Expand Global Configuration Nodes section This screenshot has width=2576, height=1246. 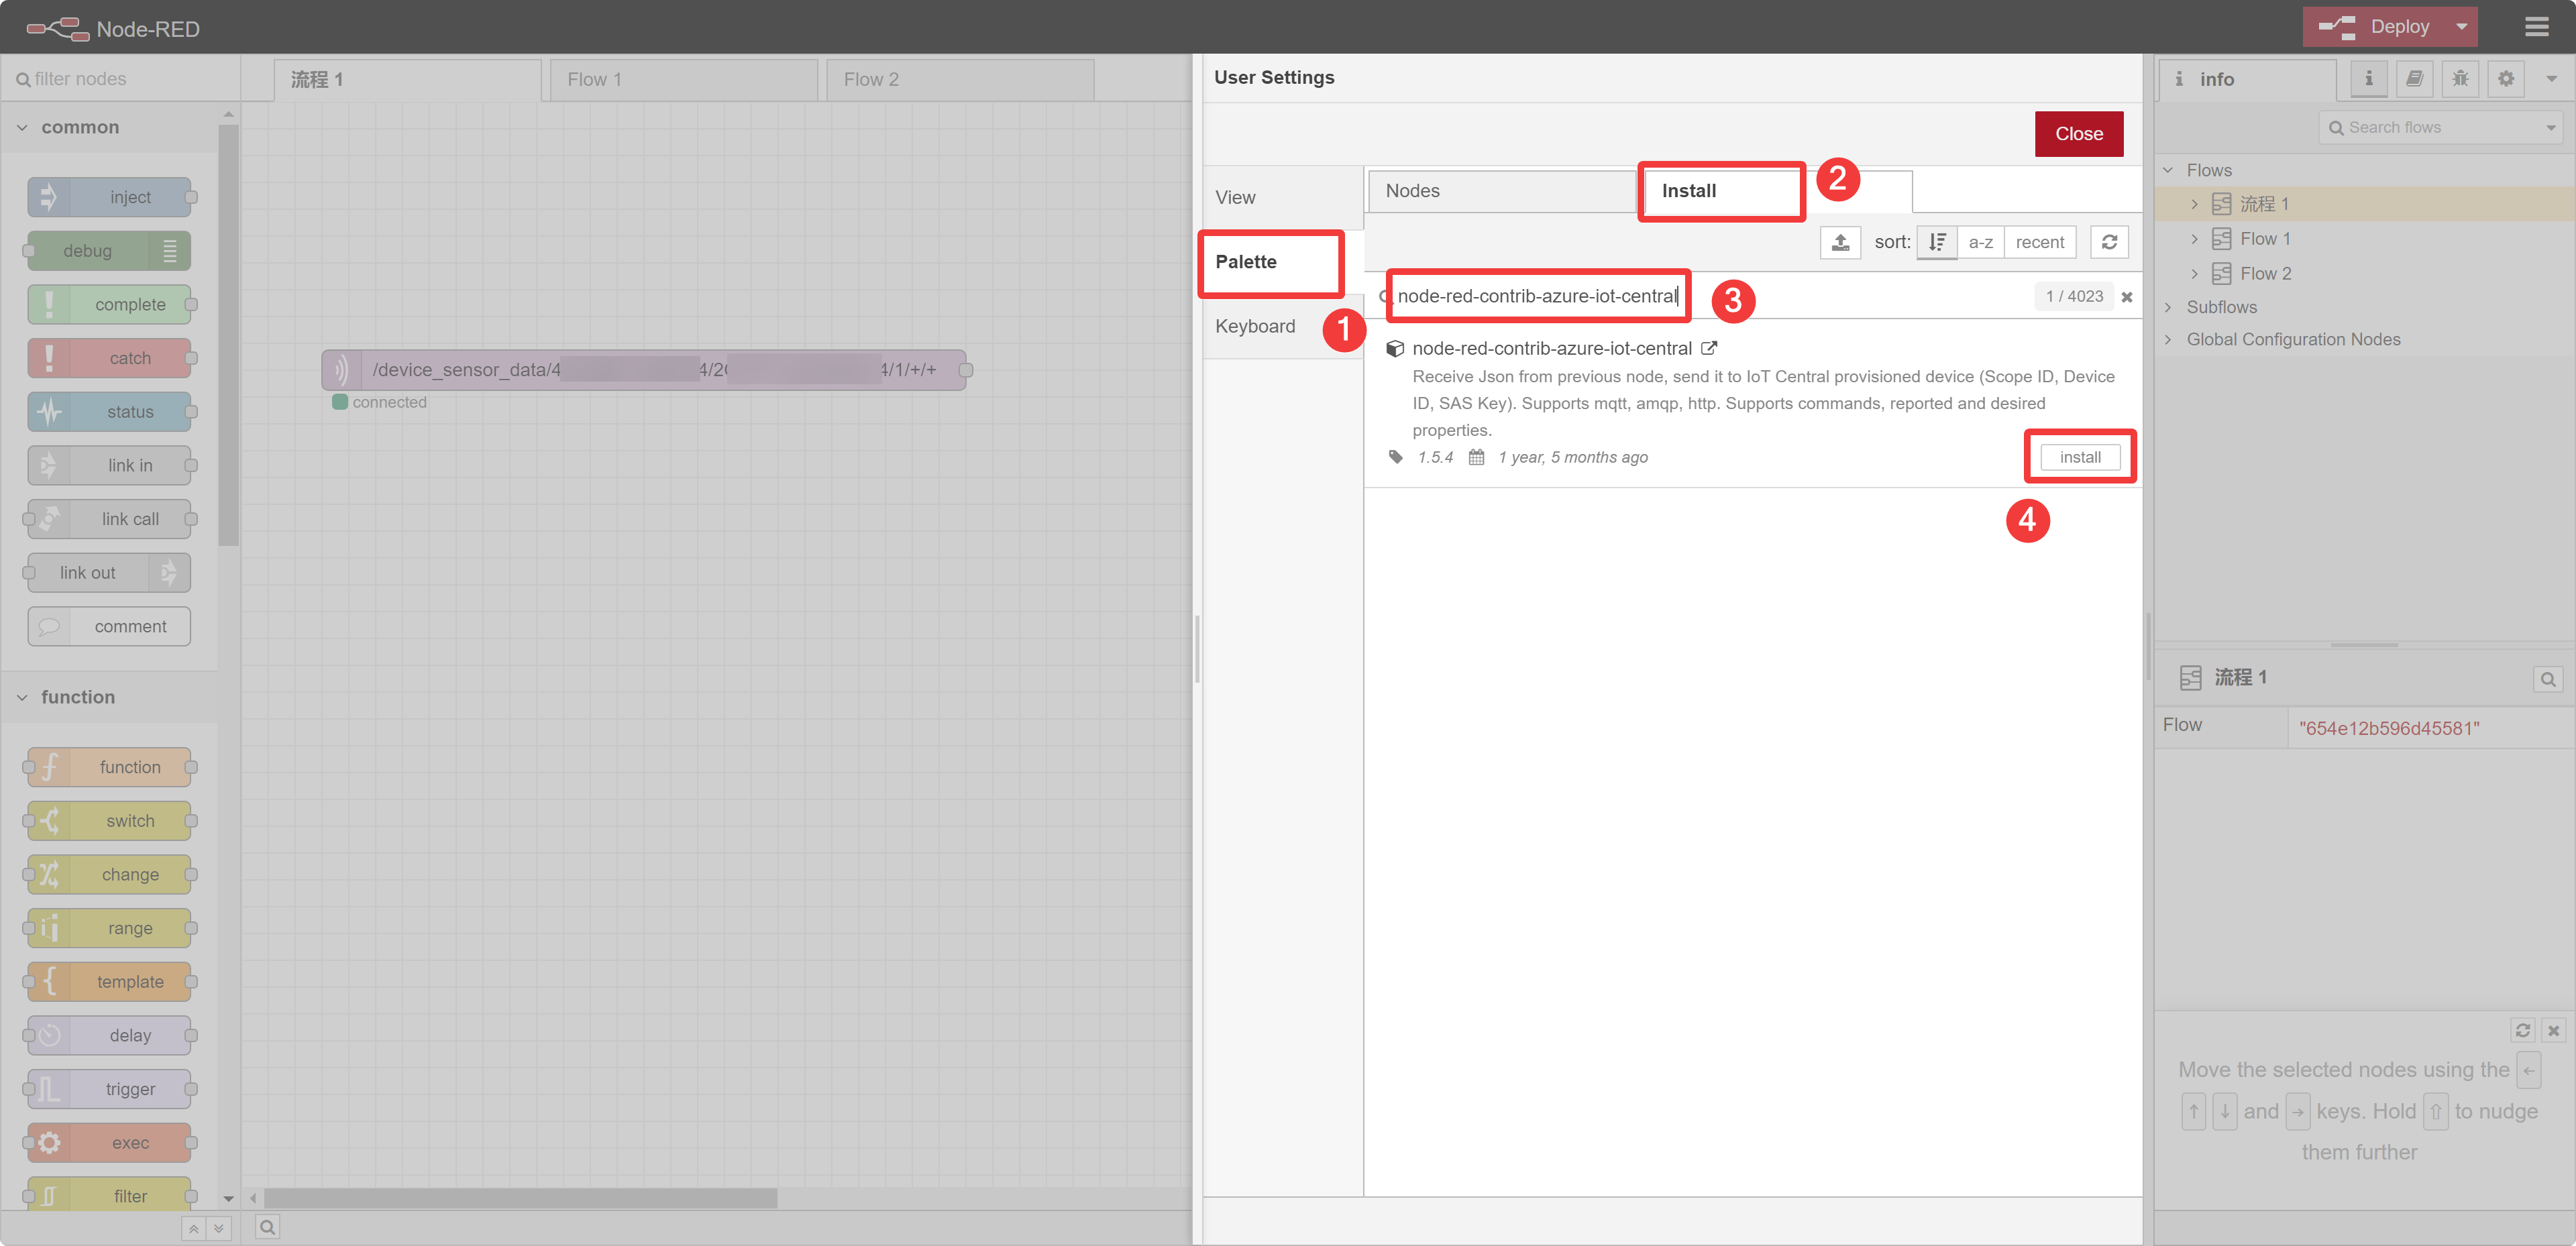[2167, 340]
